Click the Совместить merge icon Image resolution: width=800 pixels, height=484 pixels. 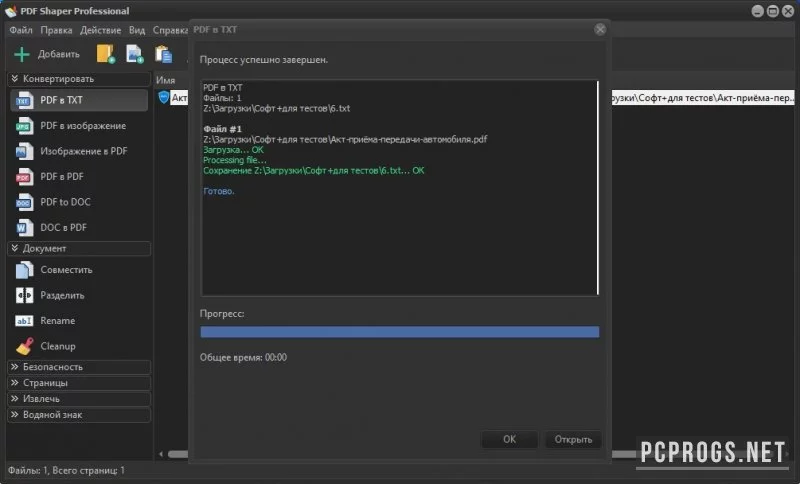click(x=24, y=270)
